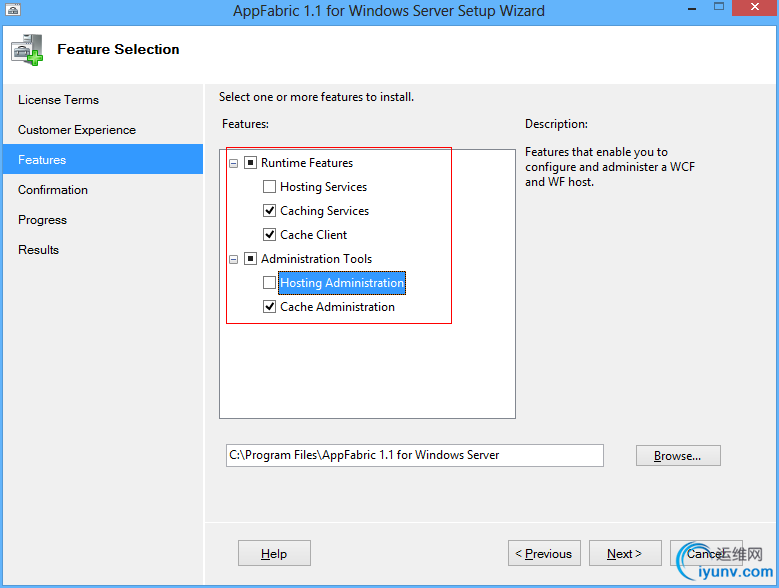779x588 pixels.
Task: Minimize the Setup Wizard window
Action: click(x=692, y=8)
